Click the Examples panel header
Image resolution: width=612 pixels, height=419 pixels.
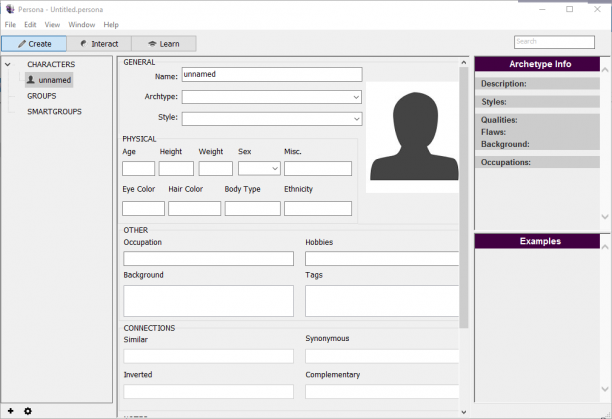pyautogui.click(x=537, y=241)
